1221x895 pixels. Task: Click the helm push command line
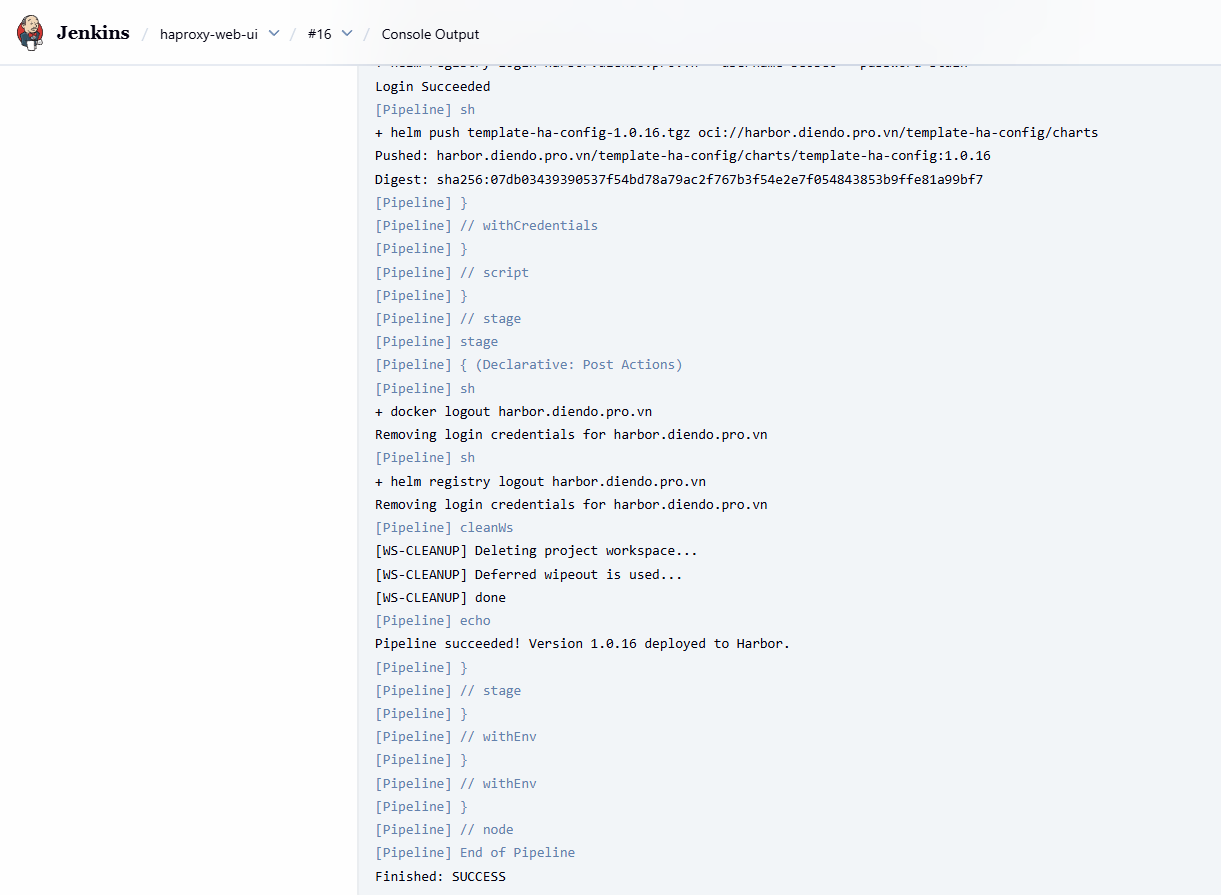(x=736, y=133)
